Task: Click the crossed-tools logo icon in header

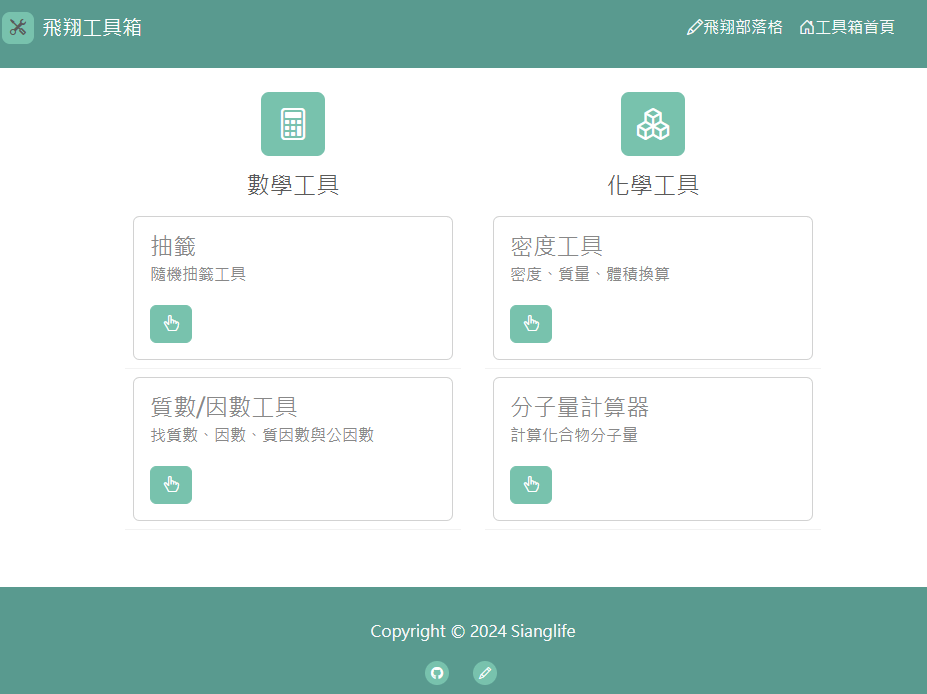Action: [18, 28]
